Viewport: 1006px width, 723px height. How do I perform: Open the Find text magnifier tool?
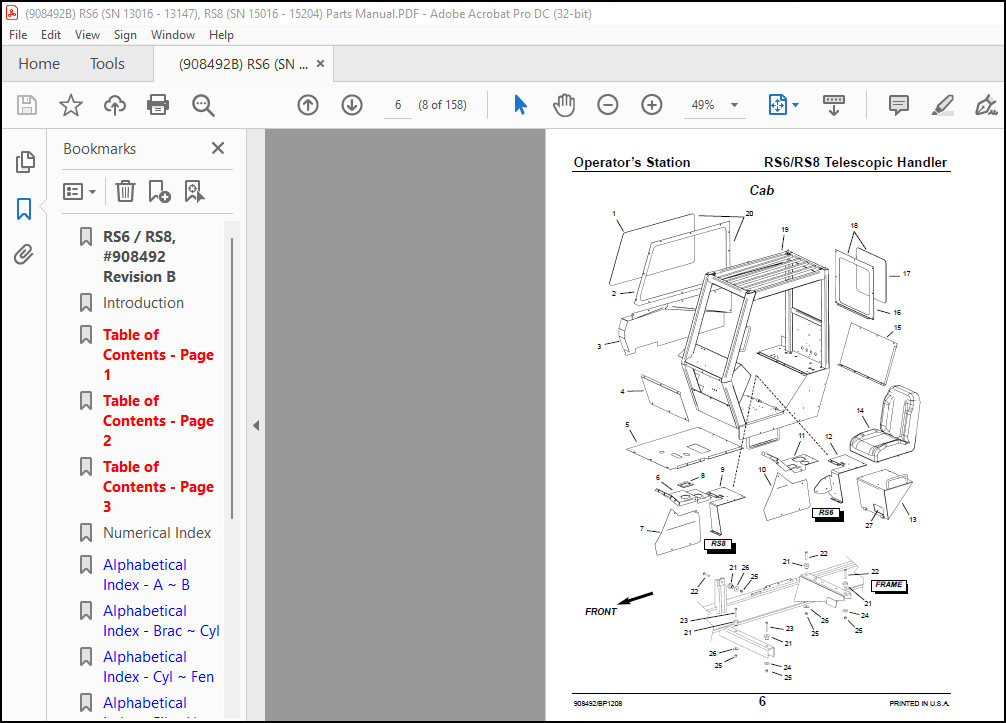click(x=203, y=105)
